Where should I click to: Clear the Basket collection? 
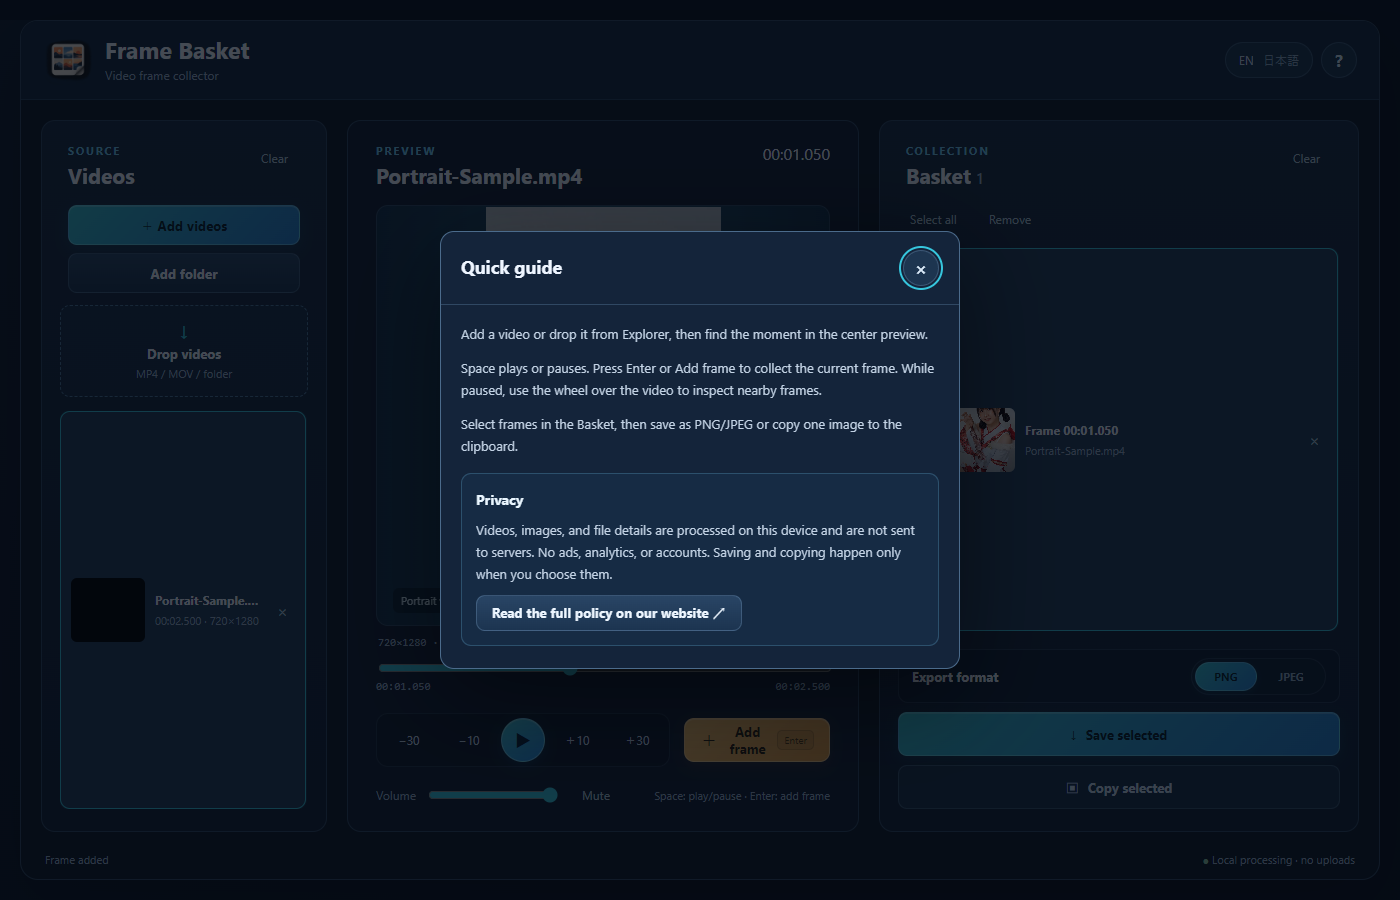point(1306,159)
